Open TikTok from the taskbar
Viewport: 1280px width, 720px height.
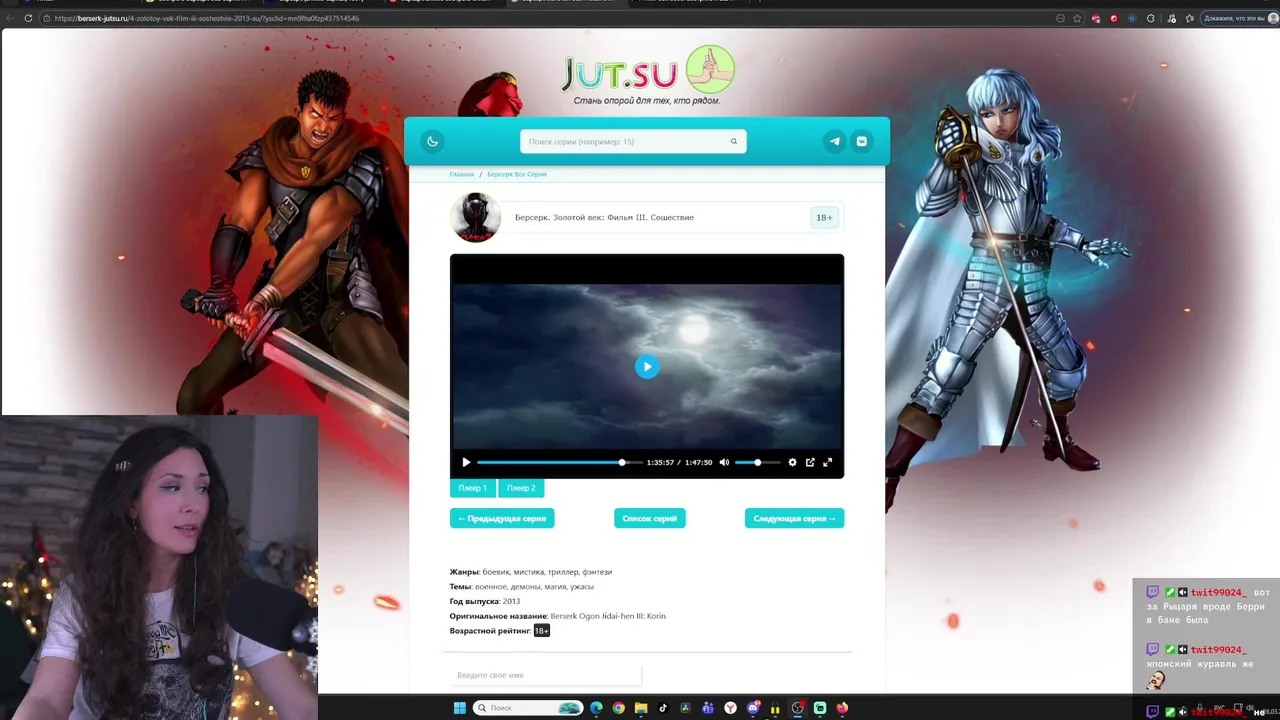(663, 708)
